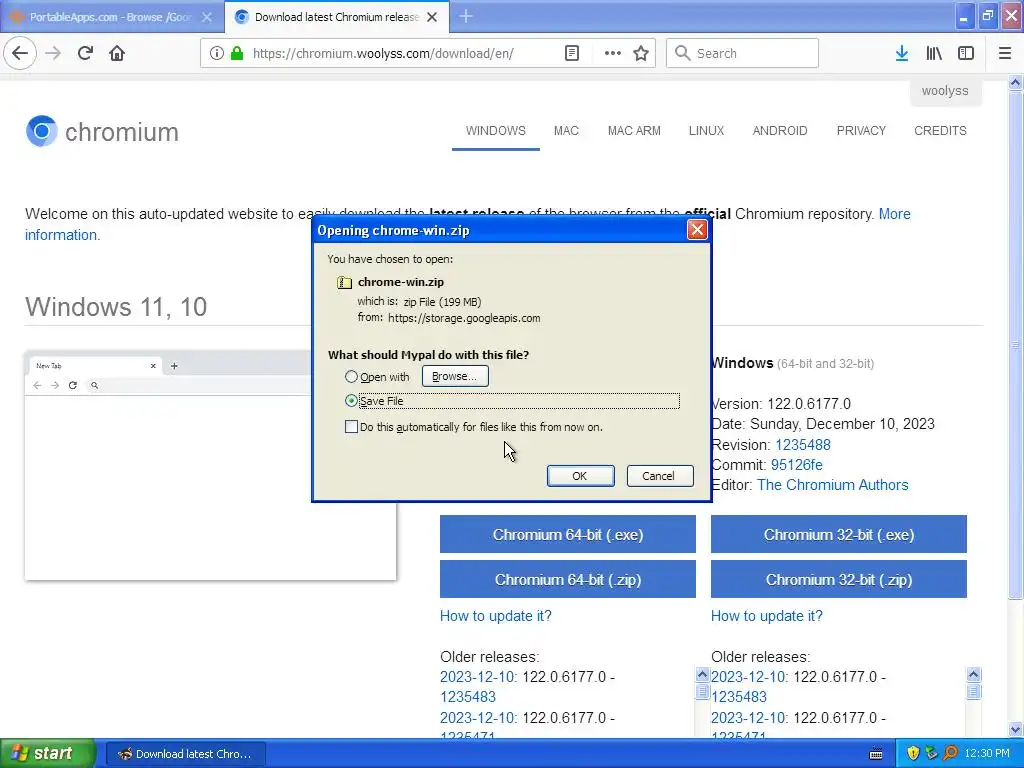Image resolution: width=1024 pixels, height=768 pixels.
Task: Go back using the browser back arrow
Action: (20, 53)
